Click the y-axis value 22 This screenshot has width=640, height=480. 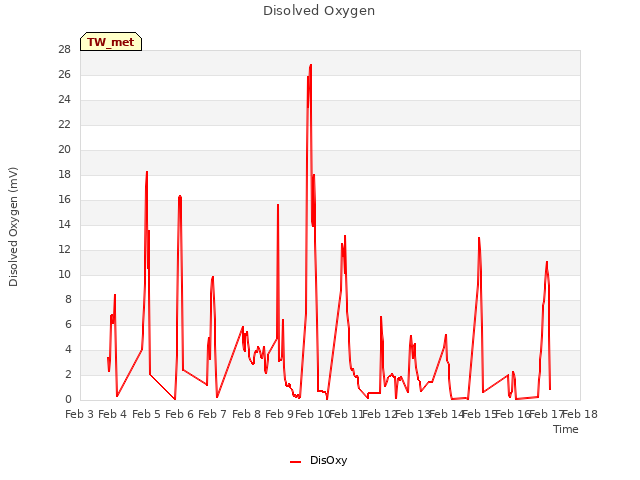(64, 124)
